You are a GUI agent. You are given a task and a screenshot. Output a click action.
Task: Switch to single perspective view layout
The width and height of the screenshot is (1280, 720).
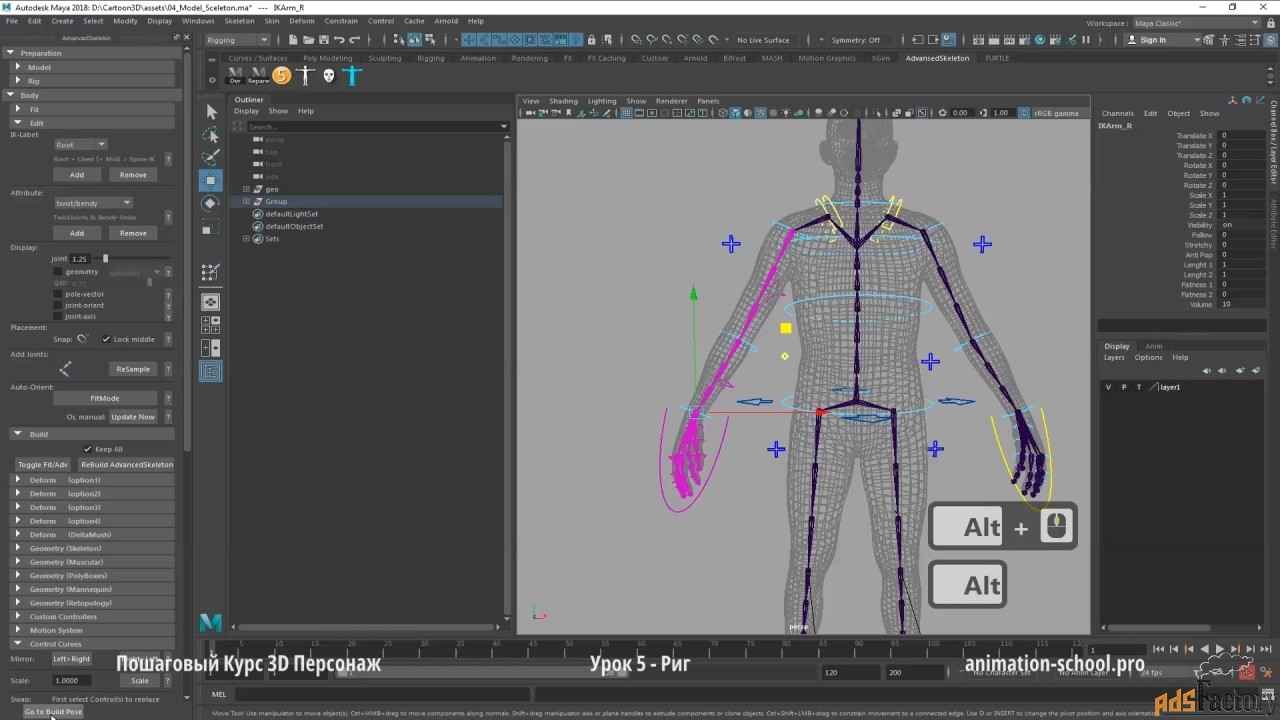pos(211,301)
